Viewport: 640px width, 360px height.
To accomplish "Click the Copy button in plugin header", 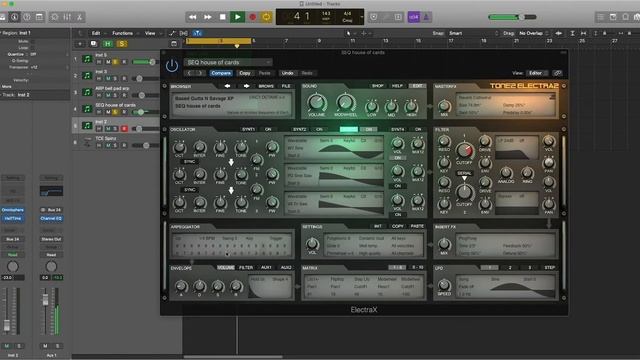I will (x=245, y=73).
